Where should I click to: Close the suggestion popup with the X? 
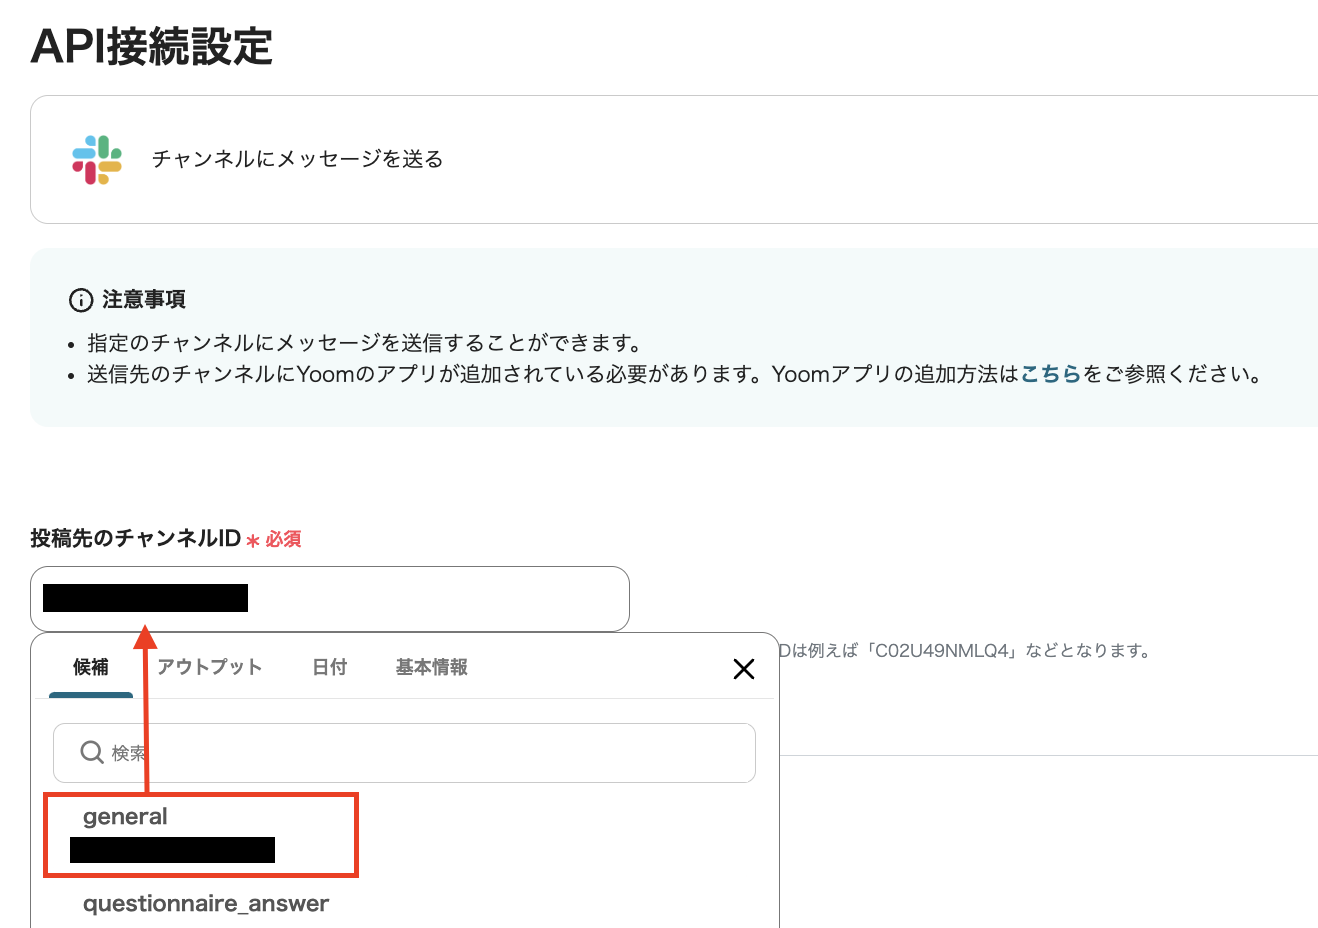[744, 669]
